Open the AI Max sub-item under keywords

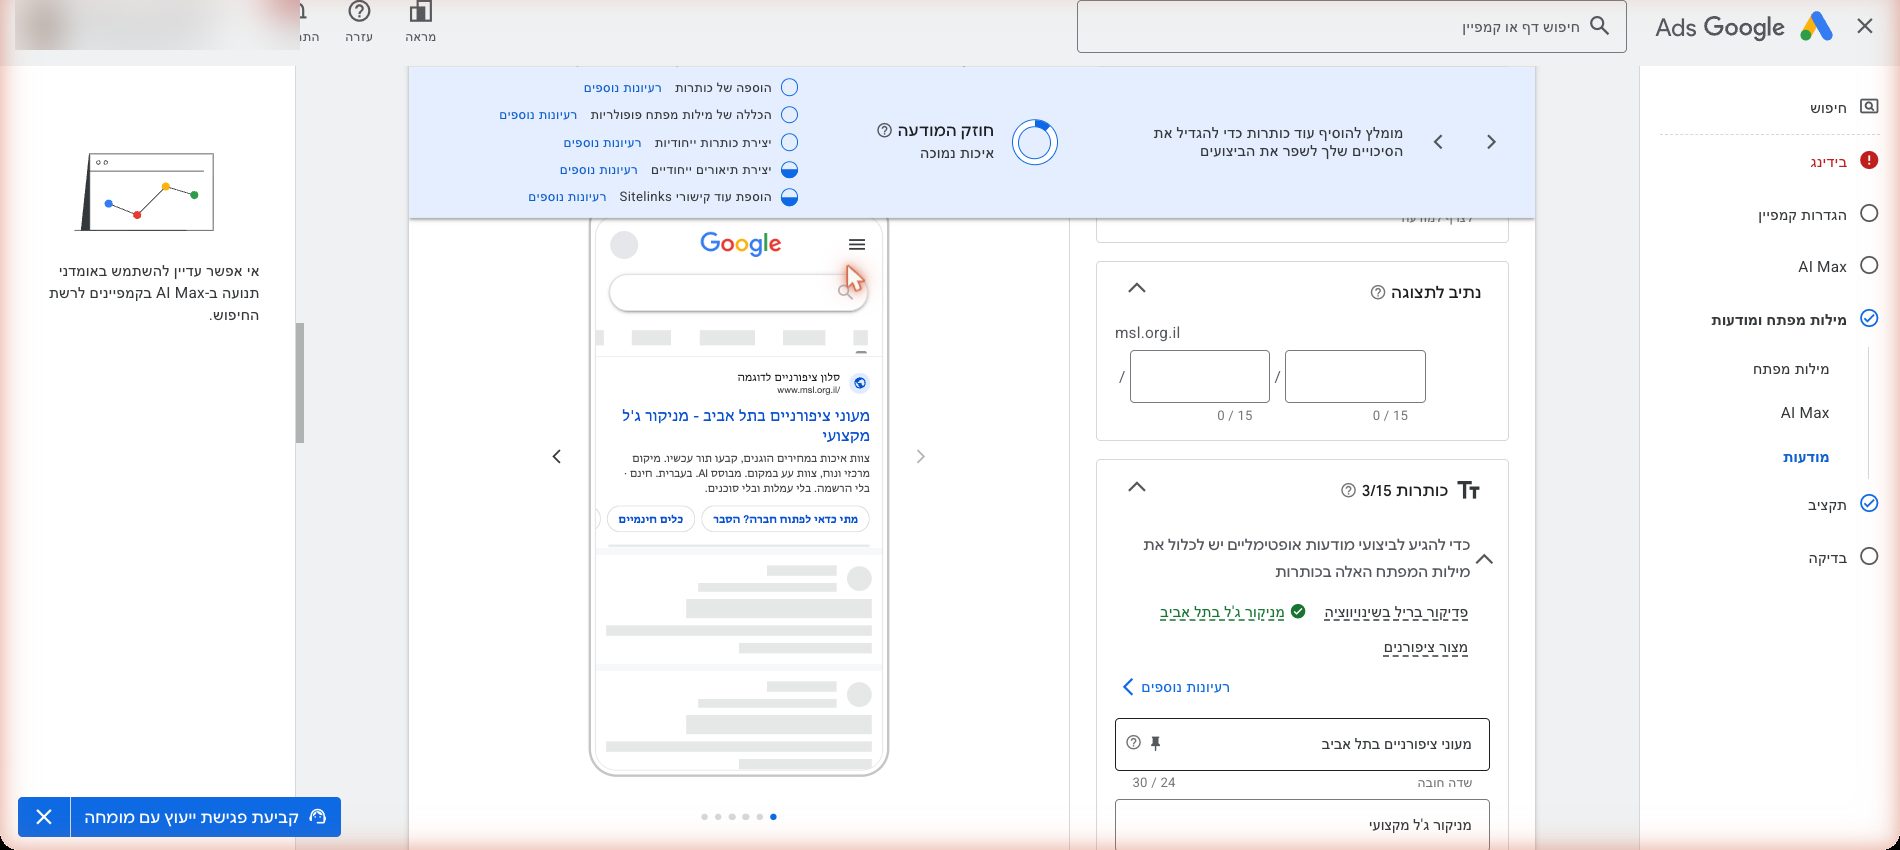[1804, 413]
